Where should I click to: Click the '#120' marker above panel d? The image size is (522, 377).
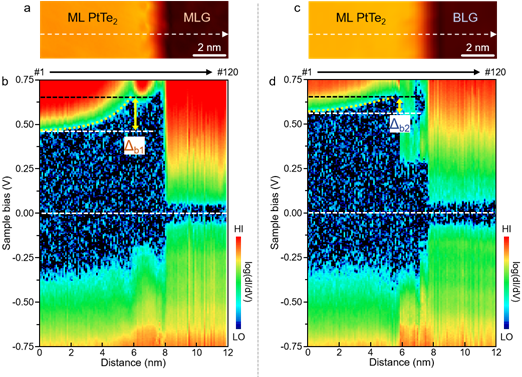496,72
